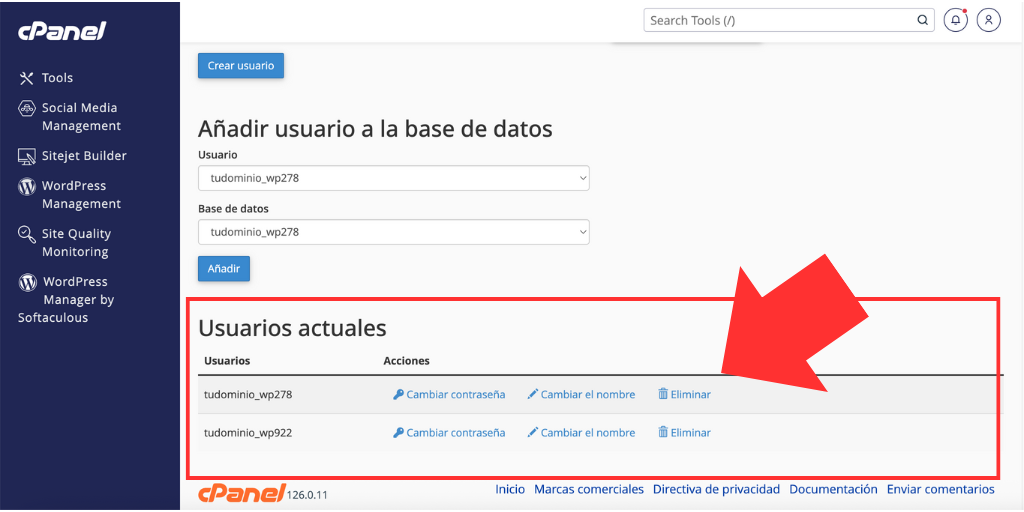Click the Sitejet Builder monitor icon
The width and height of the screenshot is (1024, 512).
click(x=26, y=156)
